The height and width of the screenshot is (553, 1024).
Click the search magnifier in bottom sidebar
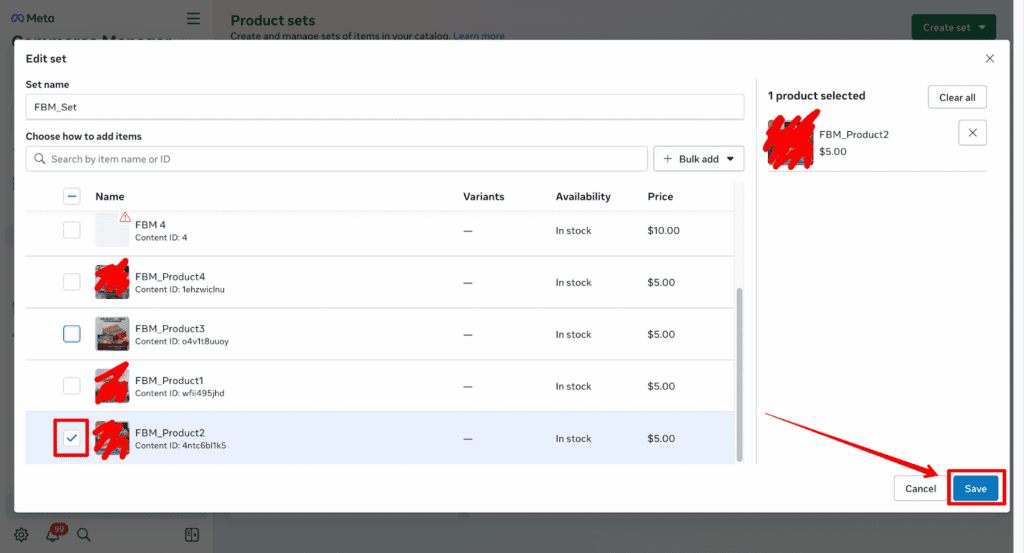84,535
